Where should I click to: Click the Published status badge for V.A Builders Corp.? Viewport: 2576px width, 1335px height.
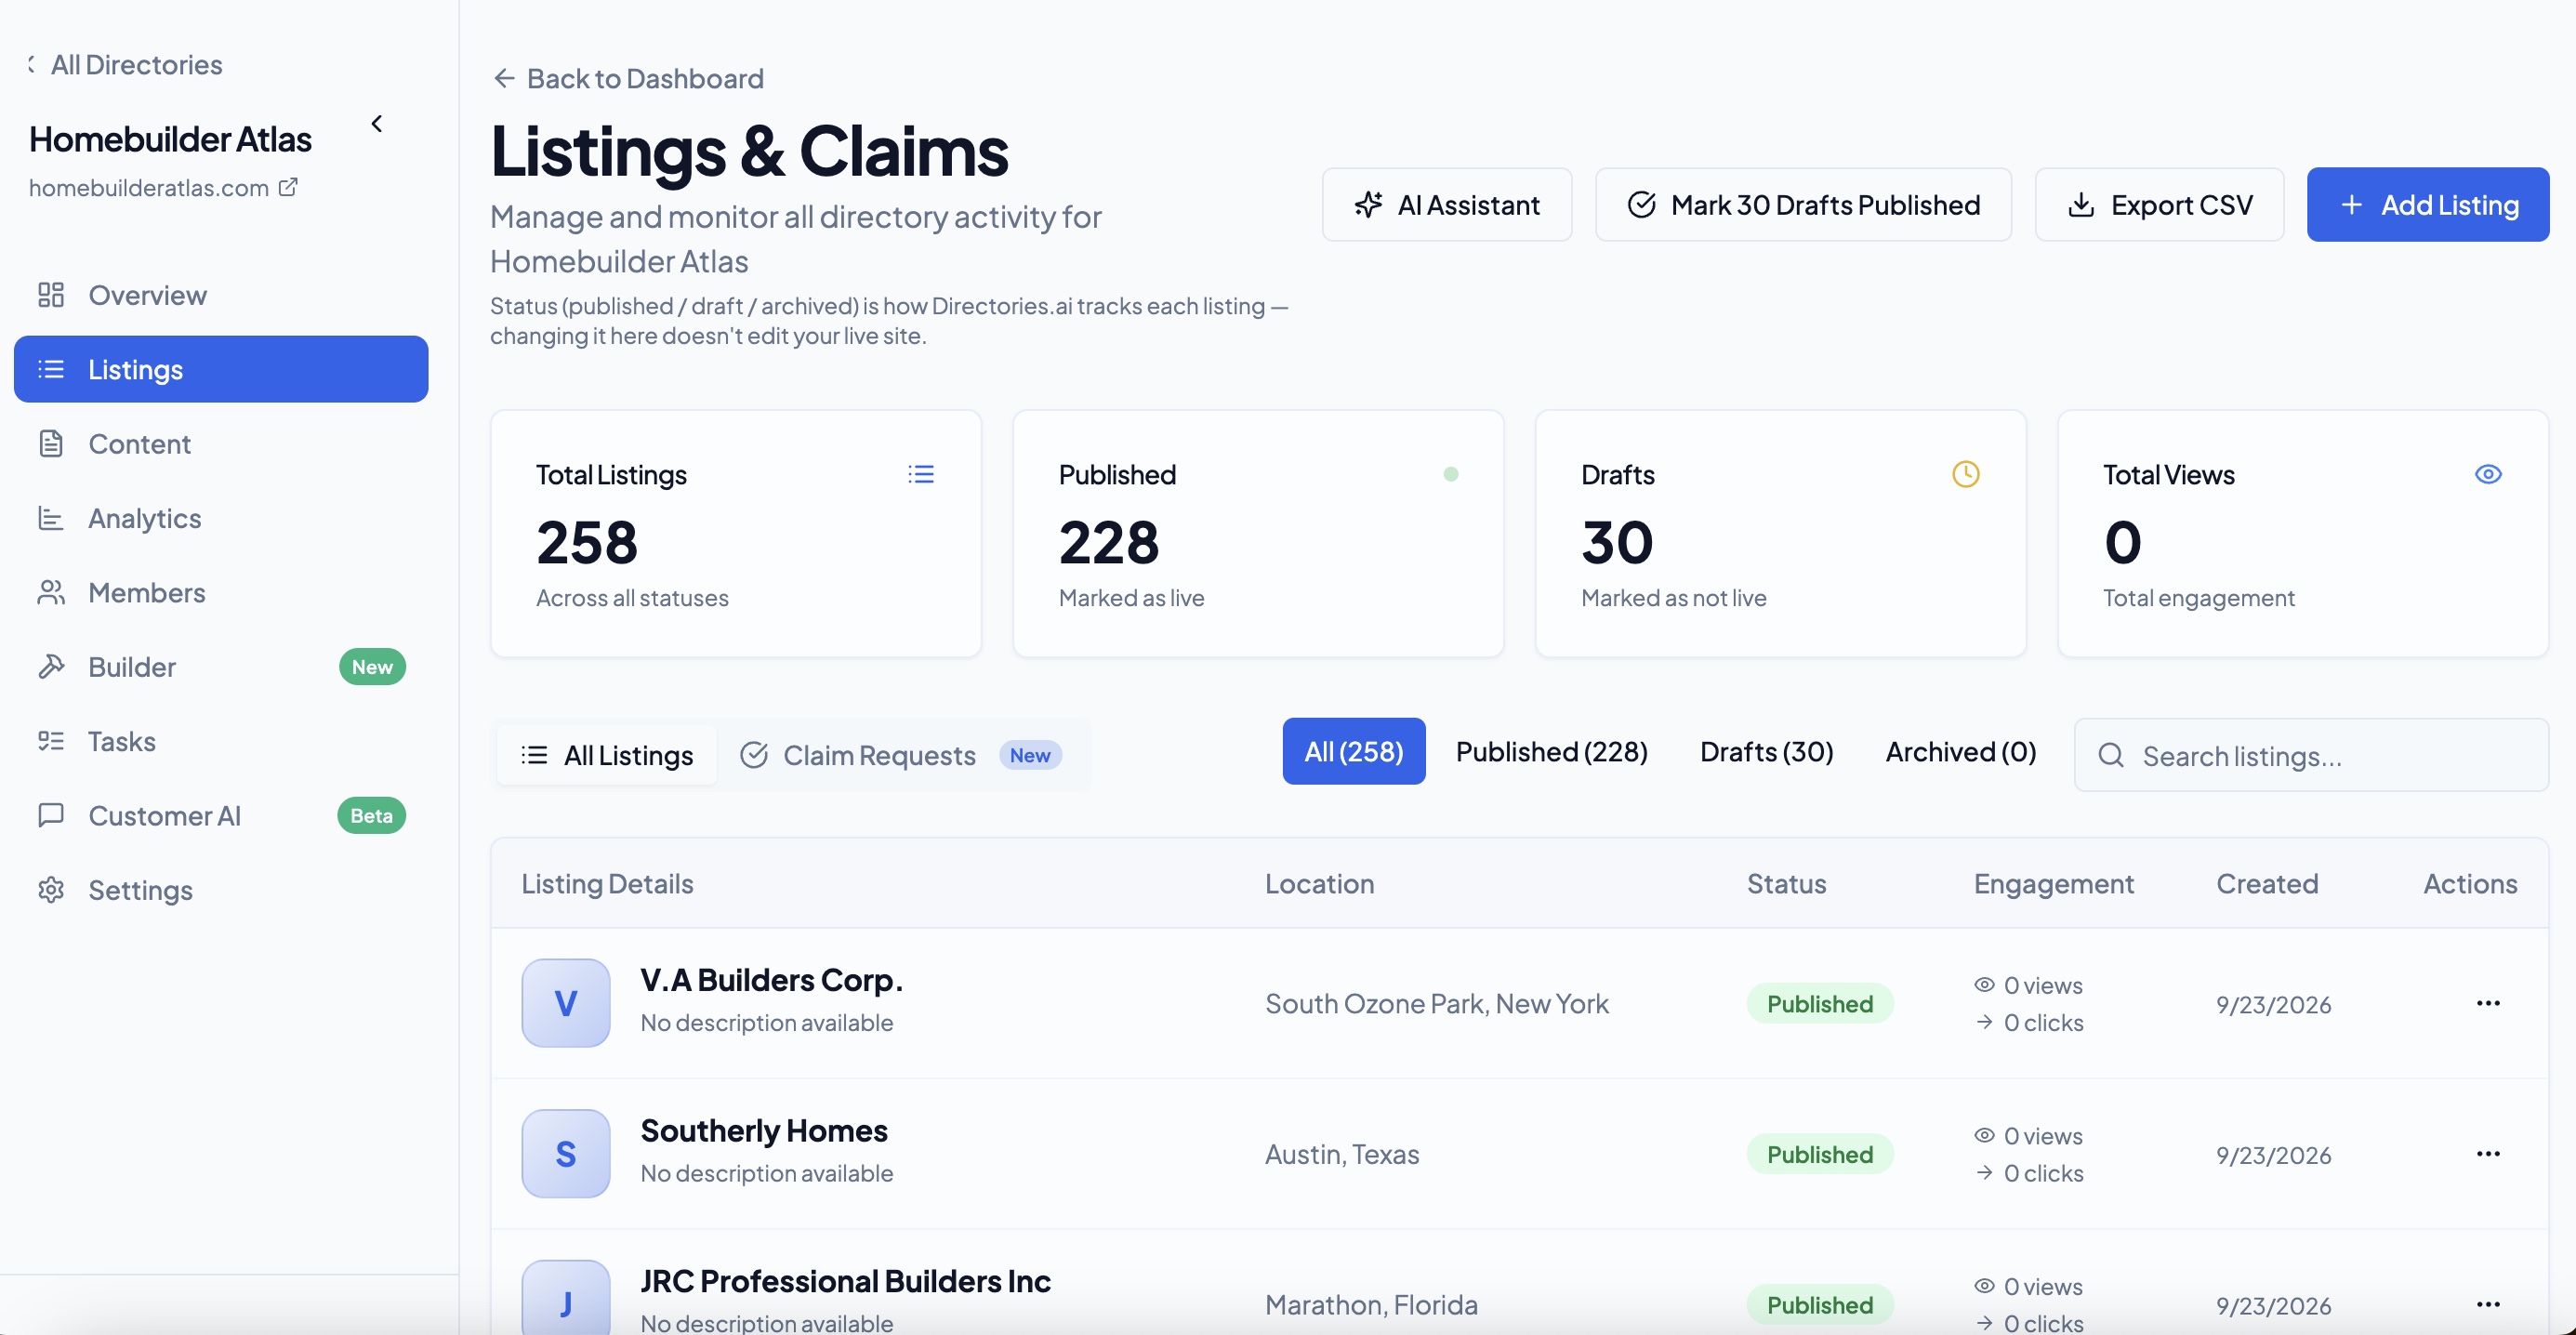[x=1820, y=1003]
